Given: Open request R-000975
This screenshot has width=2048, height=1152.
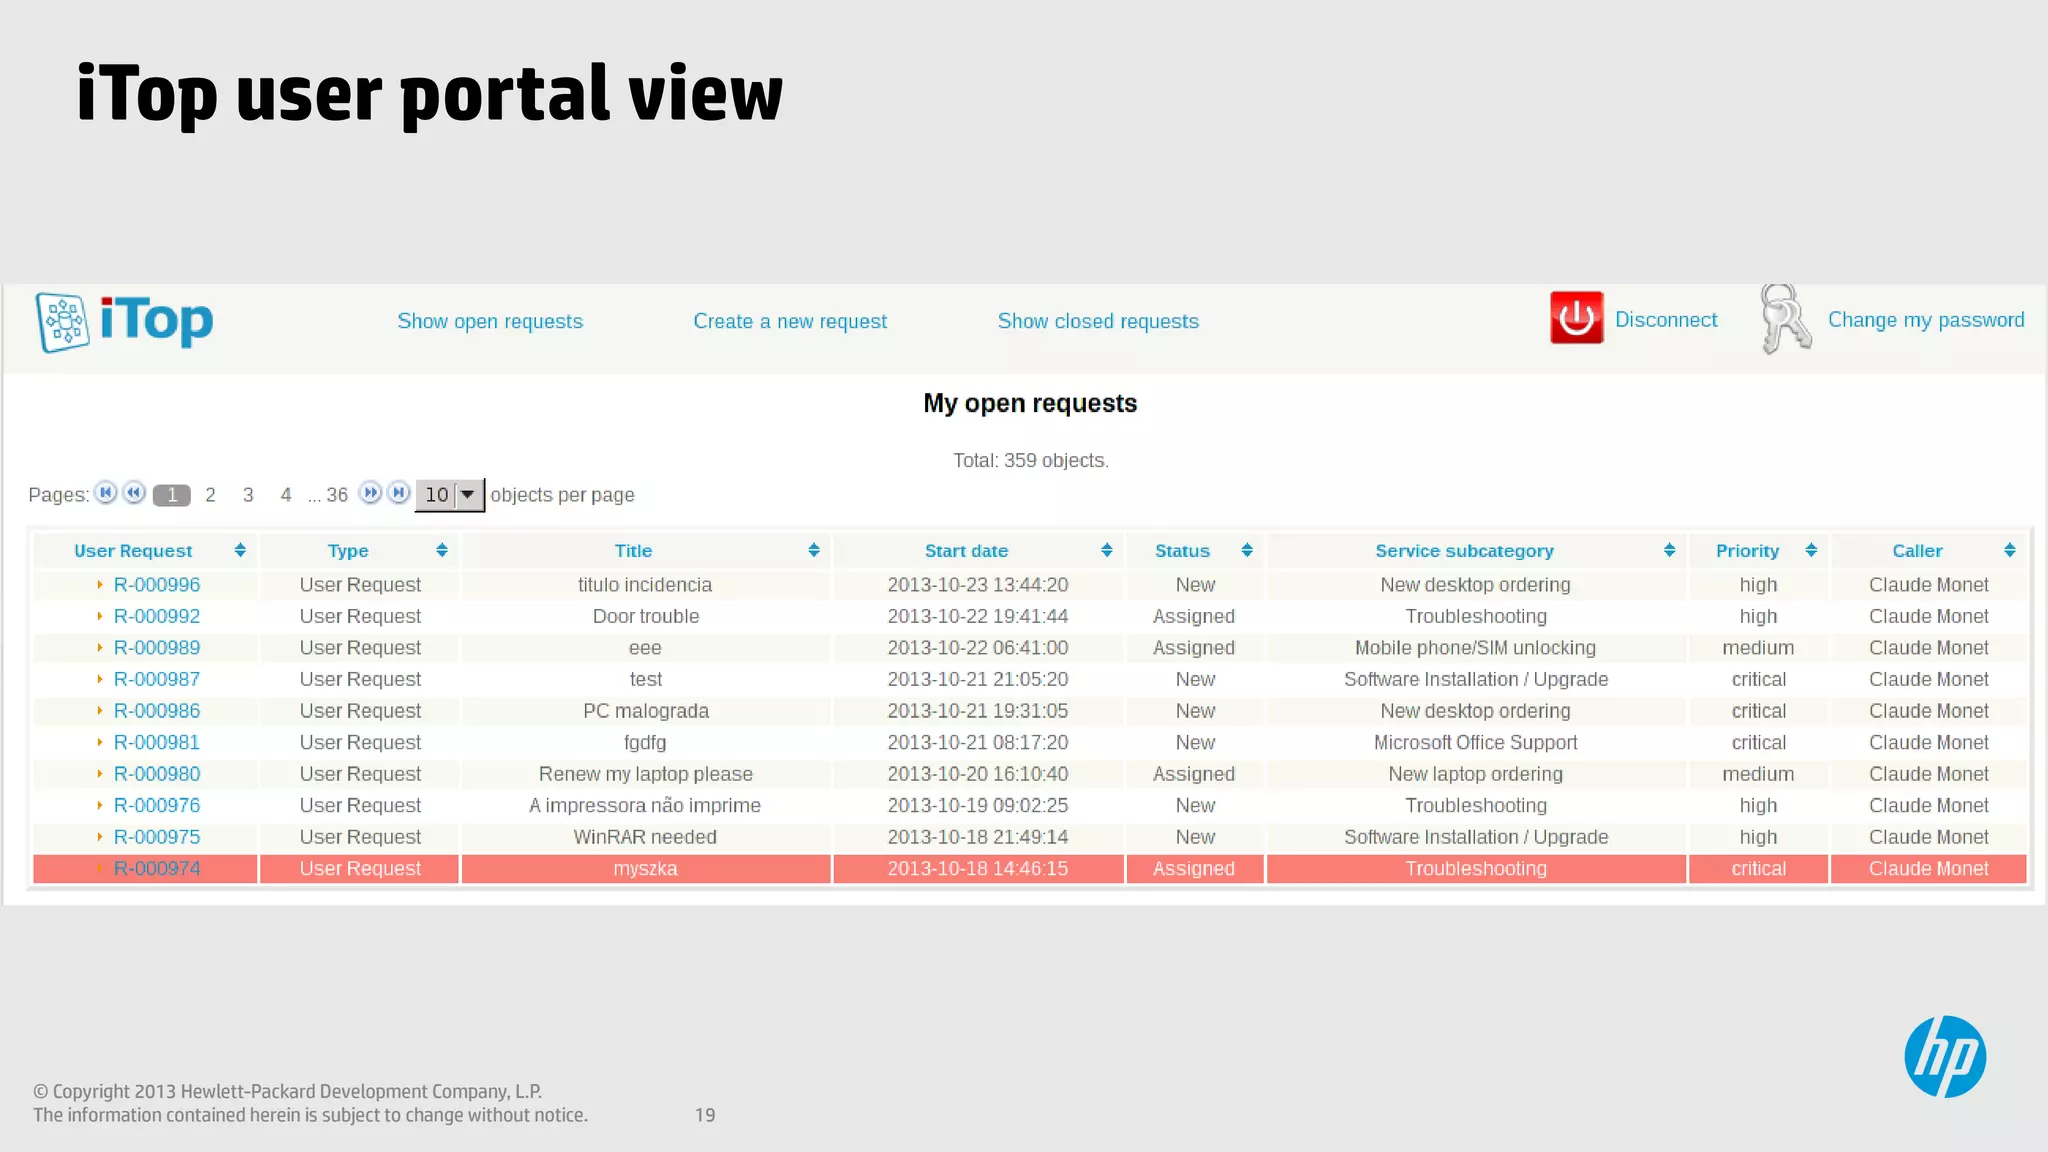Looking at the screenshot, I should (x=157, y=837).
